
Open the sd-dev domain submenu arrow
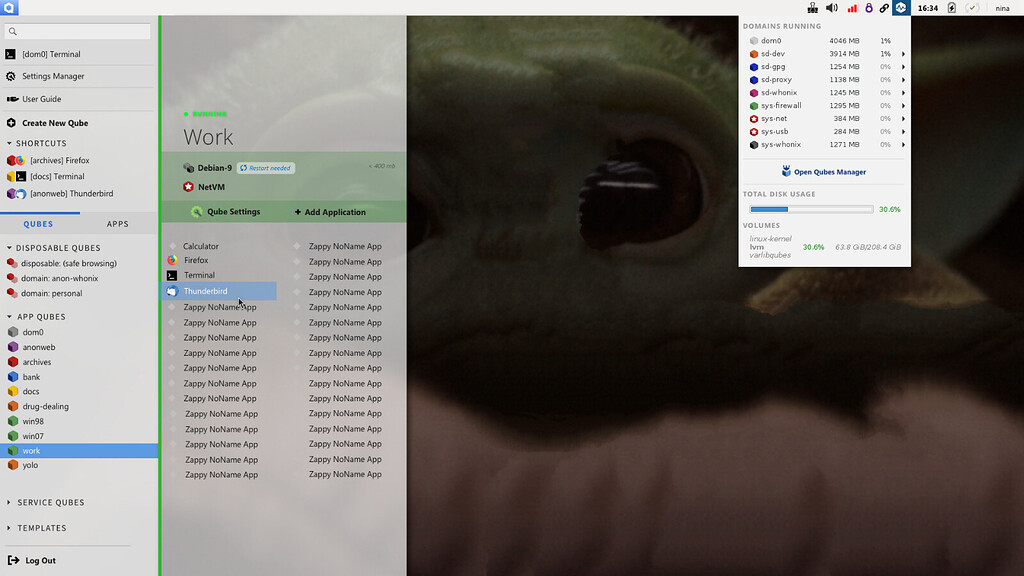pos(903,54)
